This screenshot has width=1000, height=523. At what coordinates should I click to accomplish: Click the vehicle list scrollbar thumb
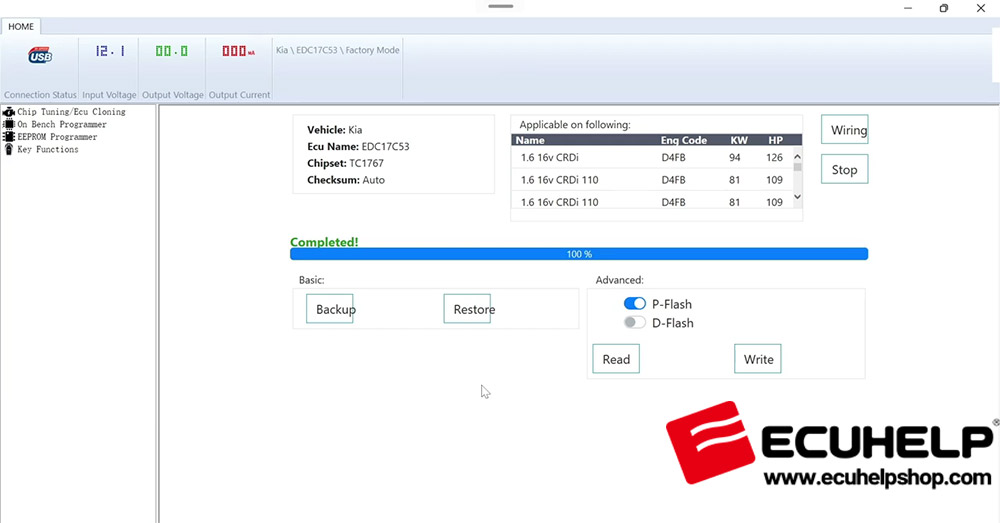coord(797,167)
